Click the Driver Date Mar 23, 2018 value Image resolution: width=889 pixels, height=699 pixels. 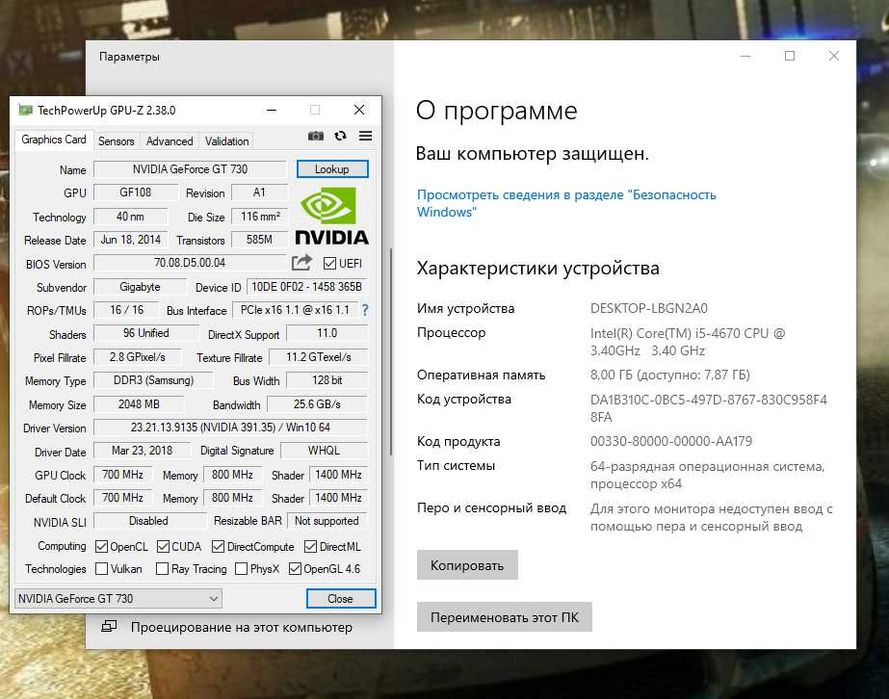(142, 451)
